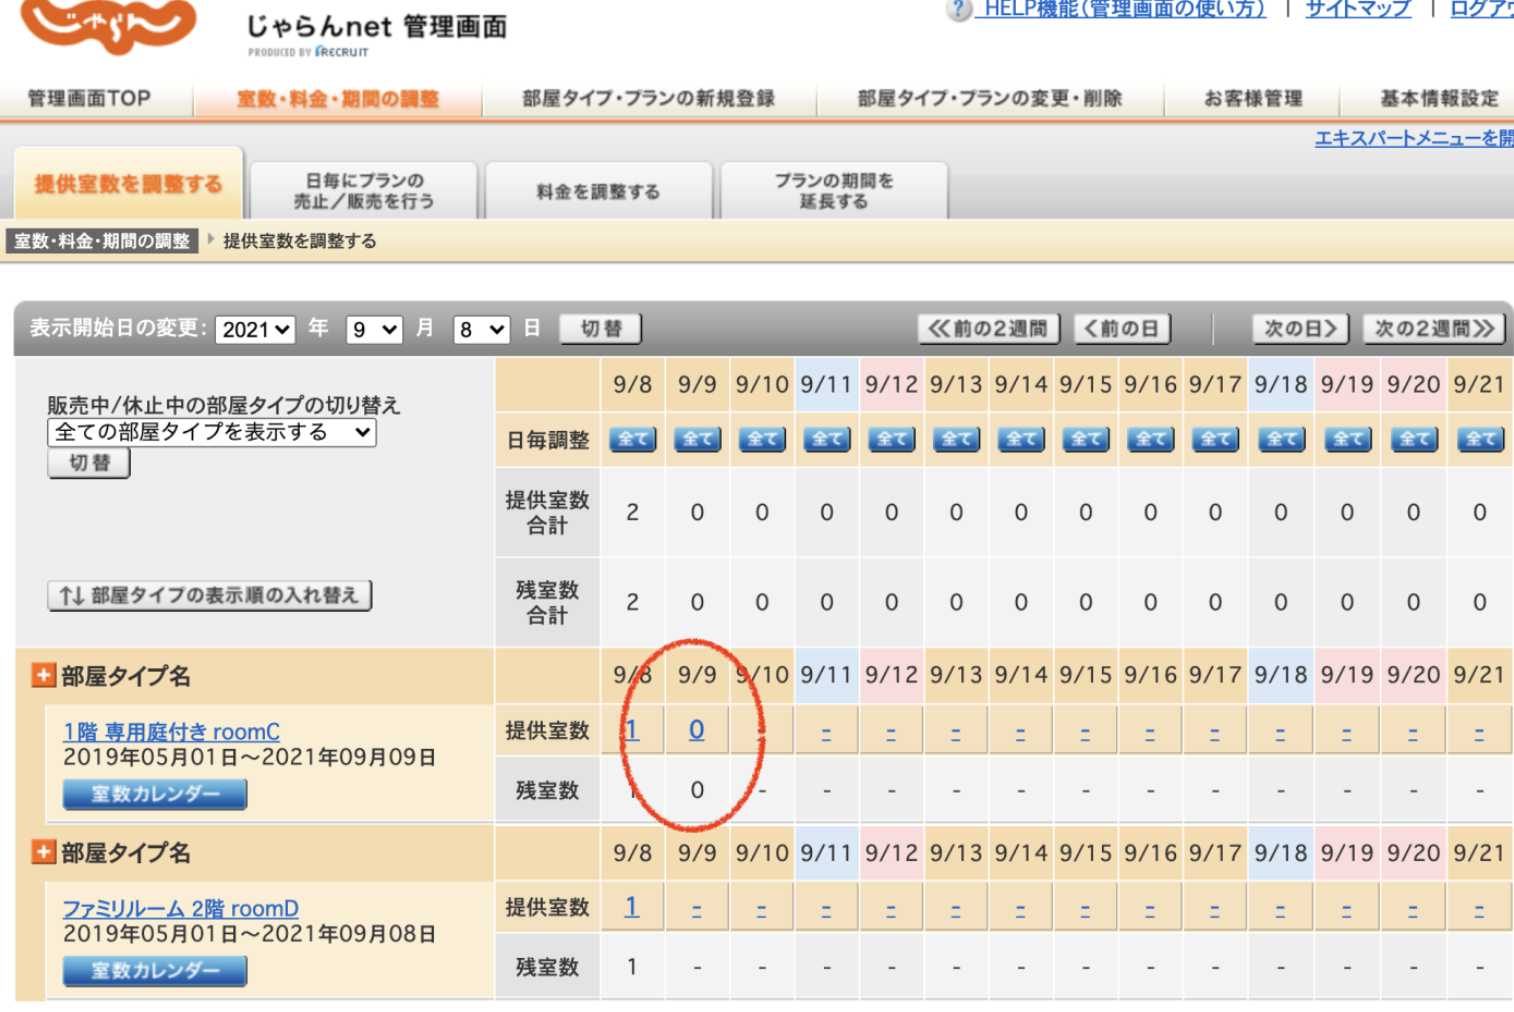1514x1012 pixels.
Task: Click the HELP question mark icon
Action: click(x=958, y=10)
